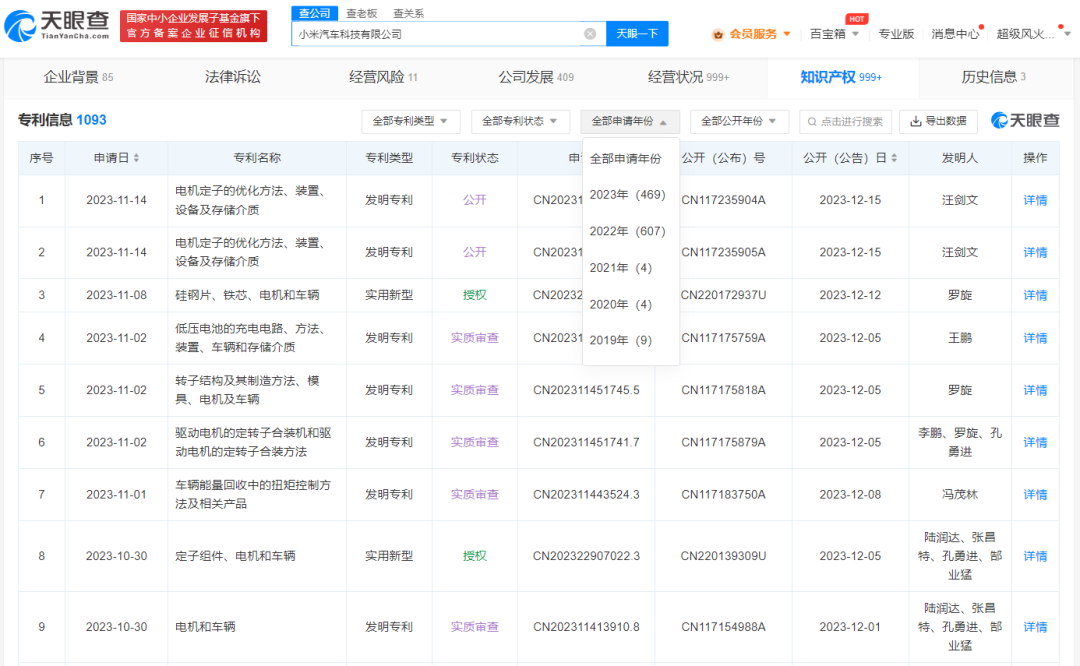1080x666 pixels.
Task: Open the 全部专利状态 dropdown
Action: point(520,121)
